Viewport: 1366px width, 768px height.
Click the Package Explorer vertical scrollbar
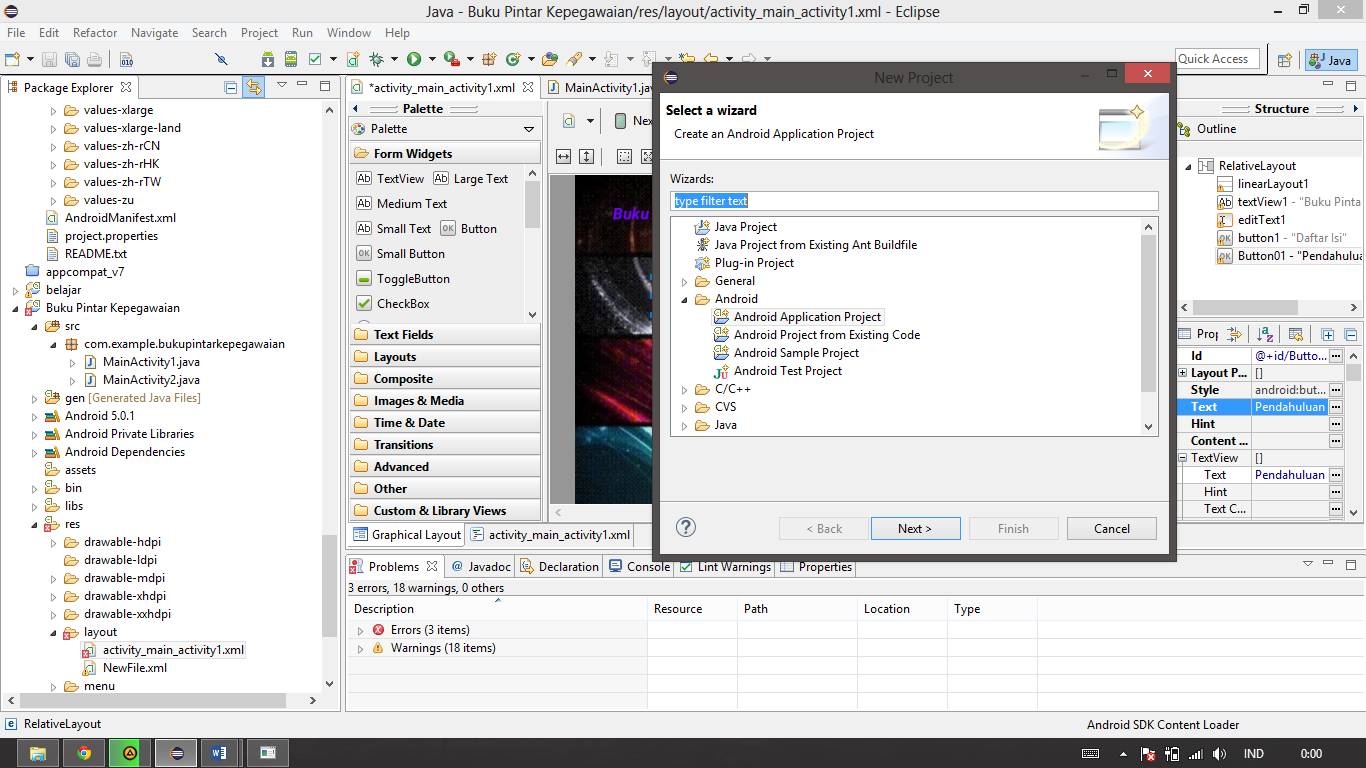[330, 587]
